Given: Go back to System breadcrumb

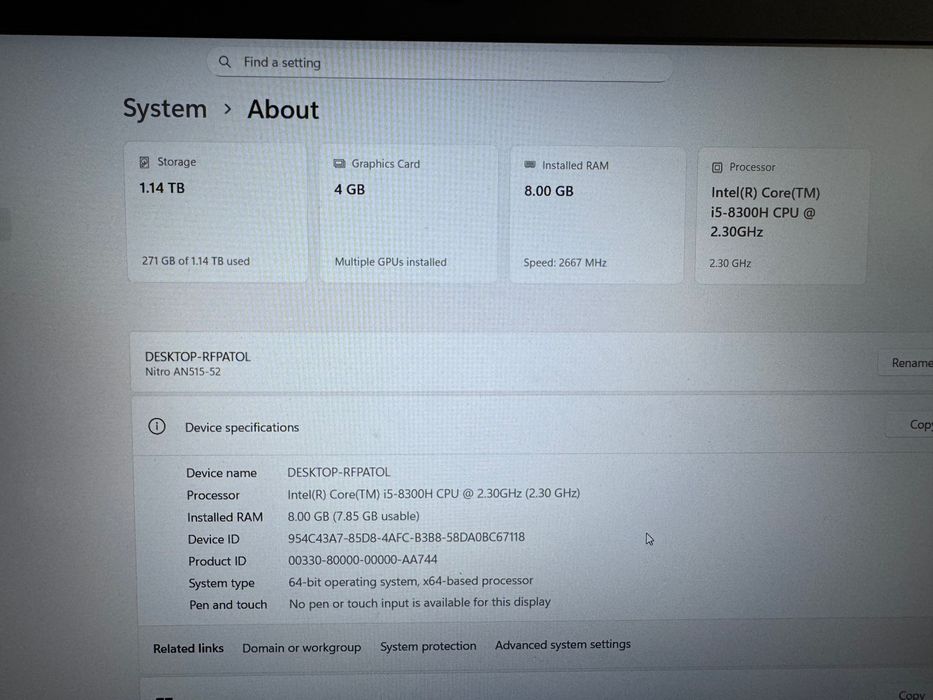Looking at the screenshot, I should click(x=165, y=108).
